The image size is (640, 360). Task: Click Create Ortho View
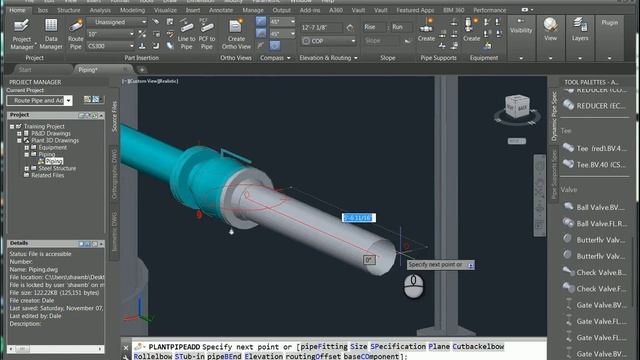pos(236,34)
